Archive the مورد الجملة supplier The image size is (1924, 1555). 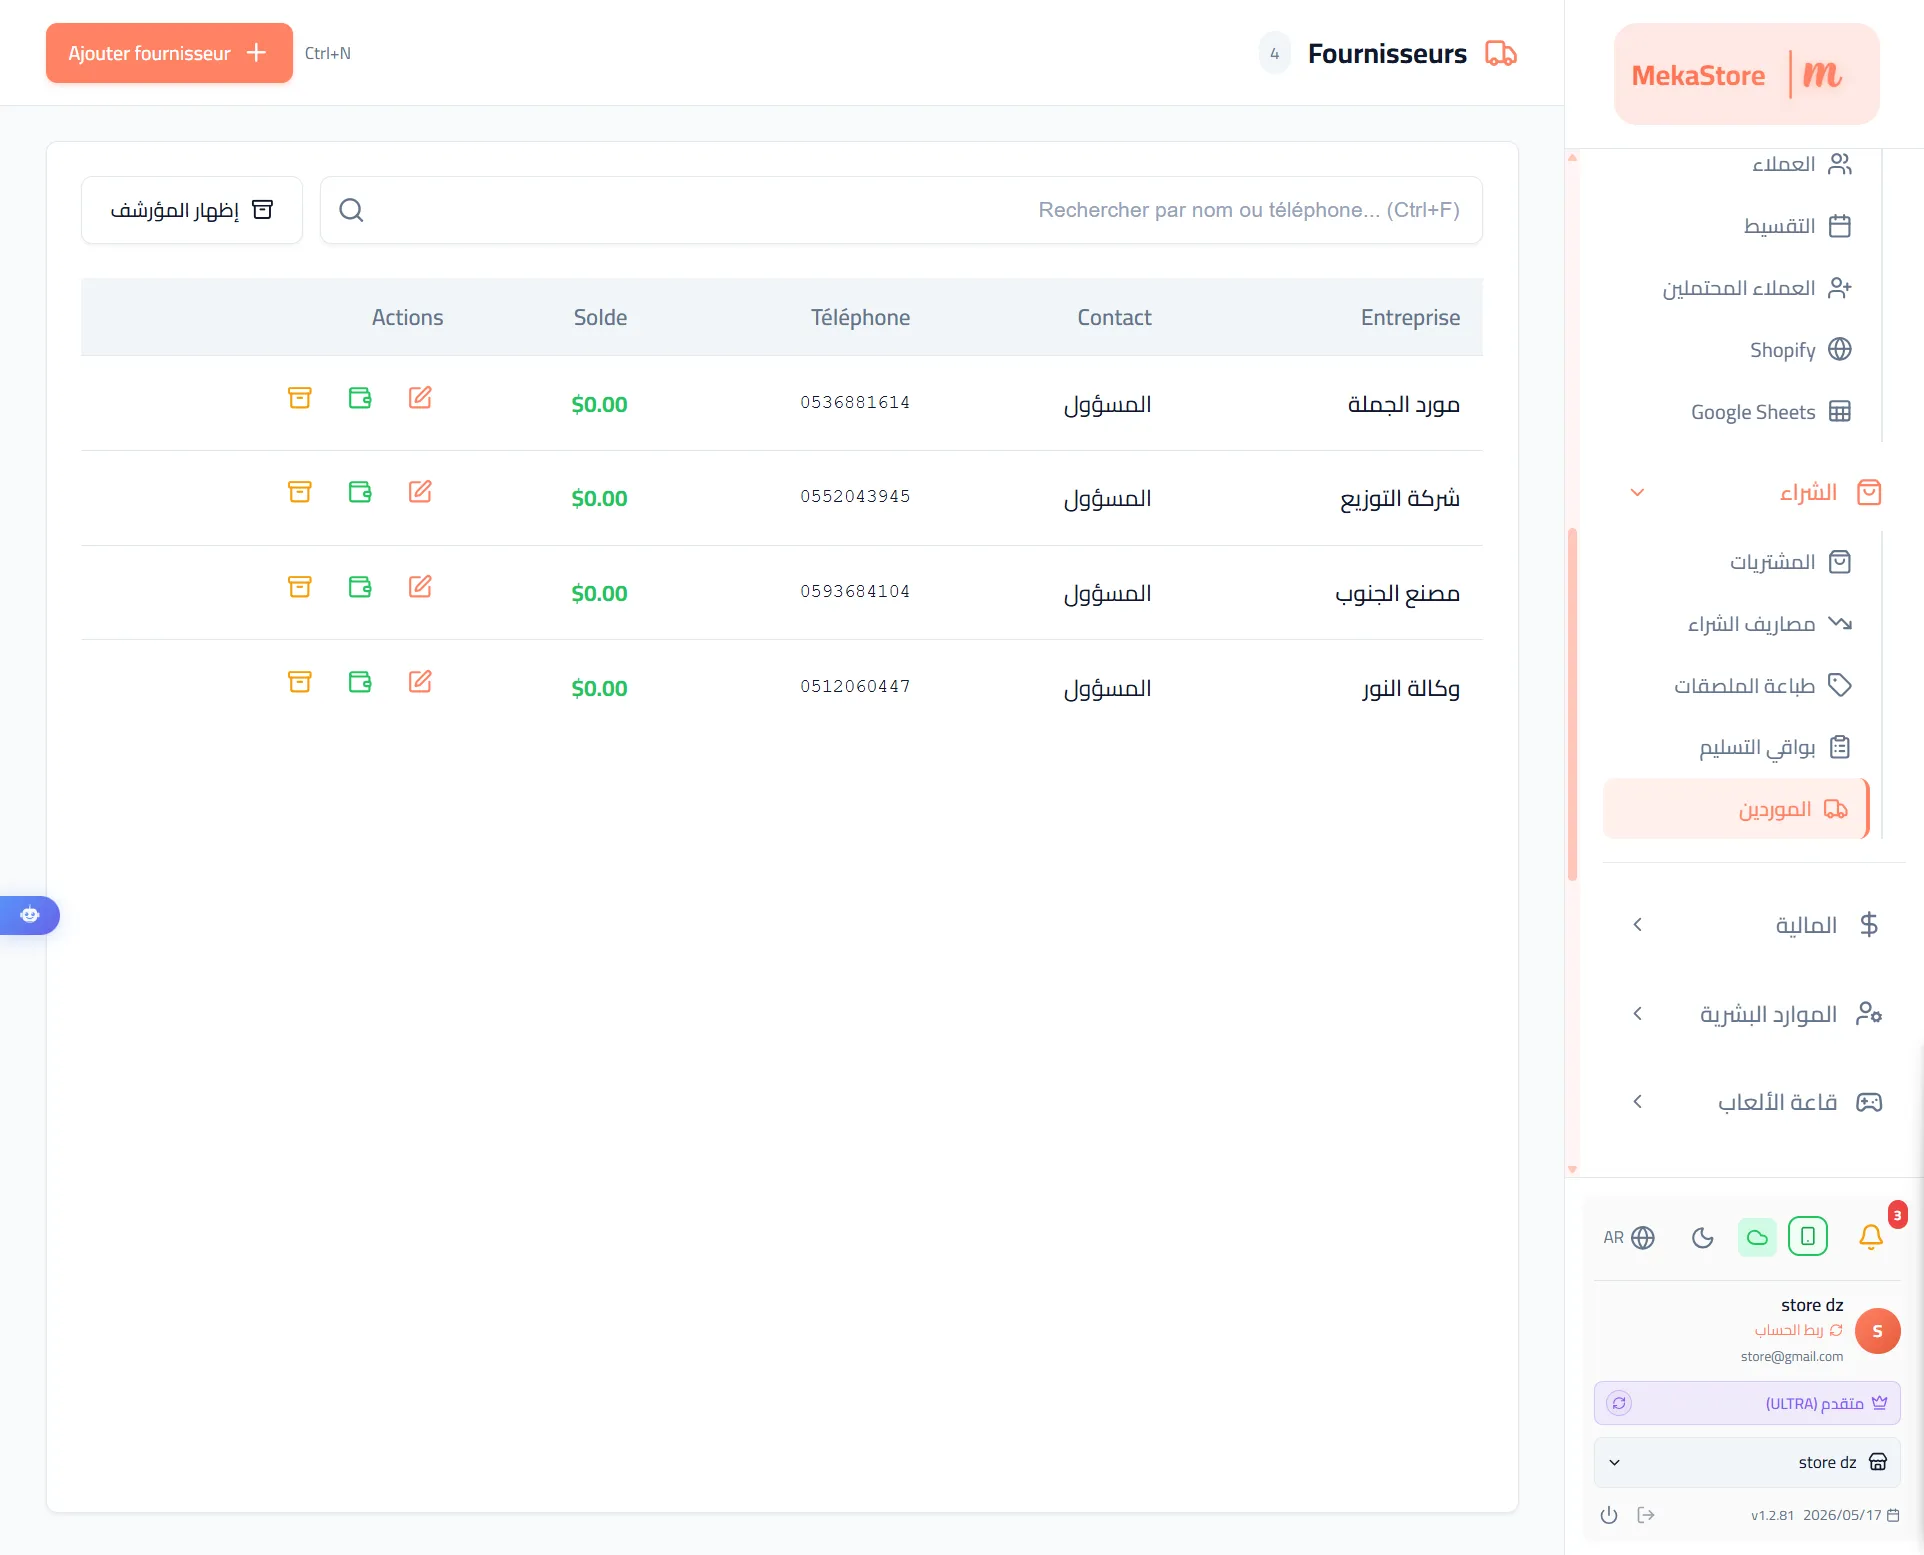pyautogui.click(x=300, y=398)
